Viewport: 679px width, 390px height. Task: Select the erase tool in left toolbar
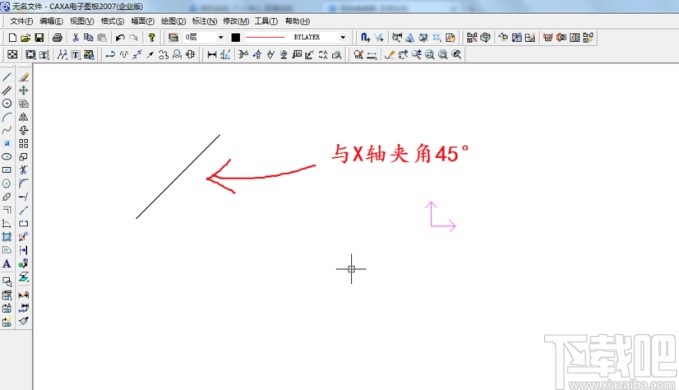click(23, 77)
